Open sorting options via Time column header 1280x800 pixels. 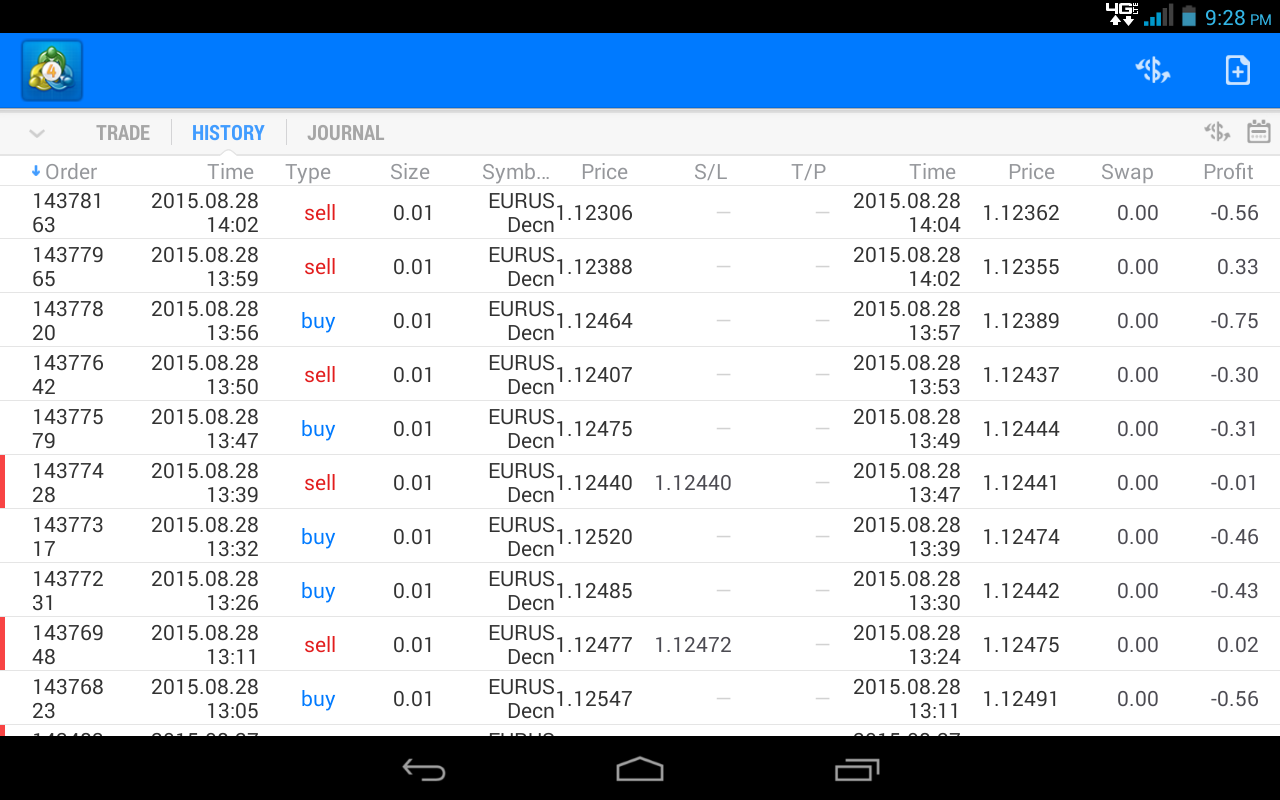(230, 171)
